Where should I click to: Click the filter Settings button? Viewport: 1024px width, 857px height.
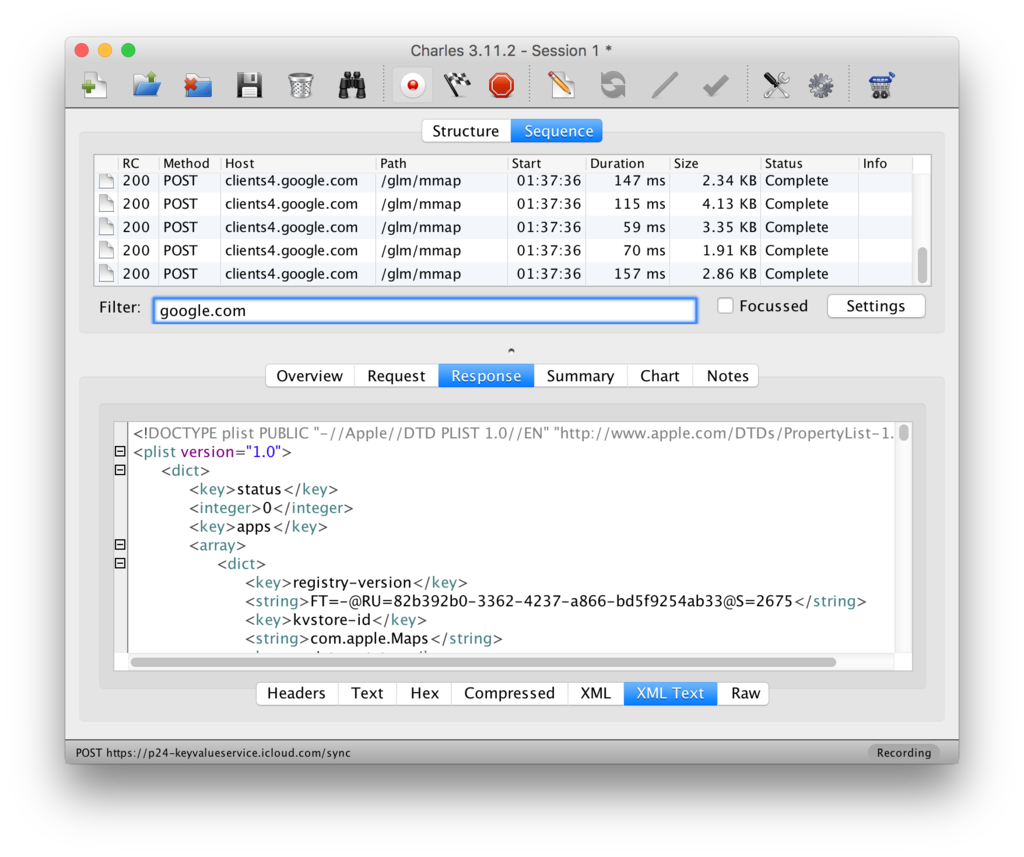click(x=876, y=306)
